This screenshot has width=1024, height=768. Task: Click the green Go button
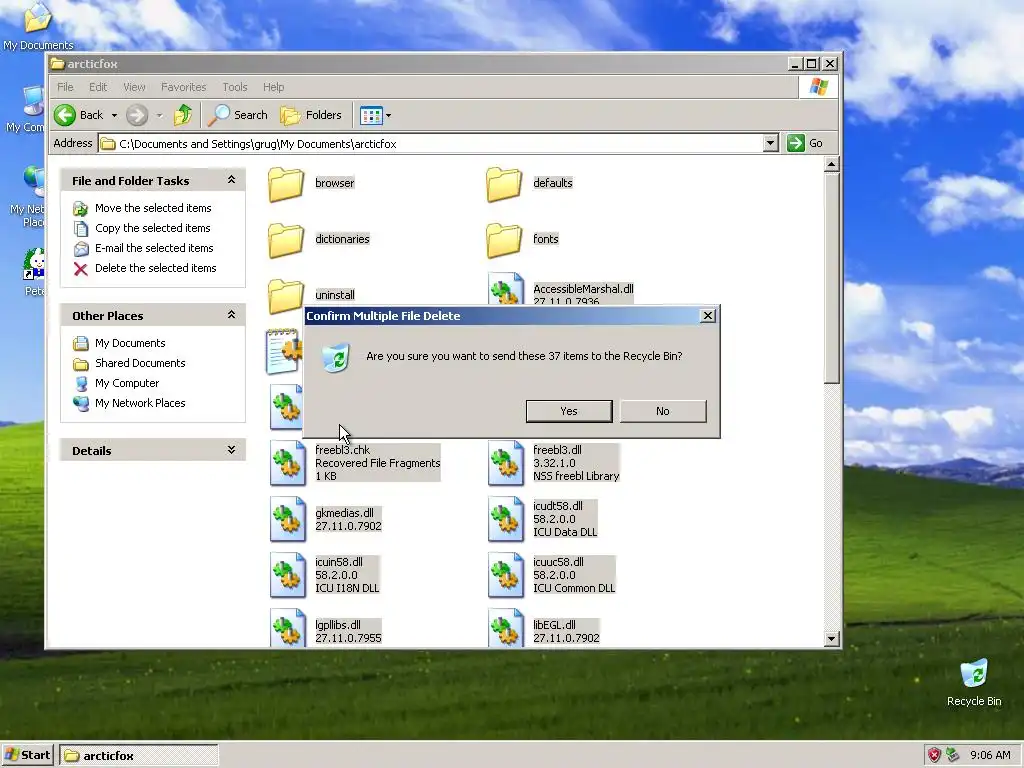click(x=805, y=143)
